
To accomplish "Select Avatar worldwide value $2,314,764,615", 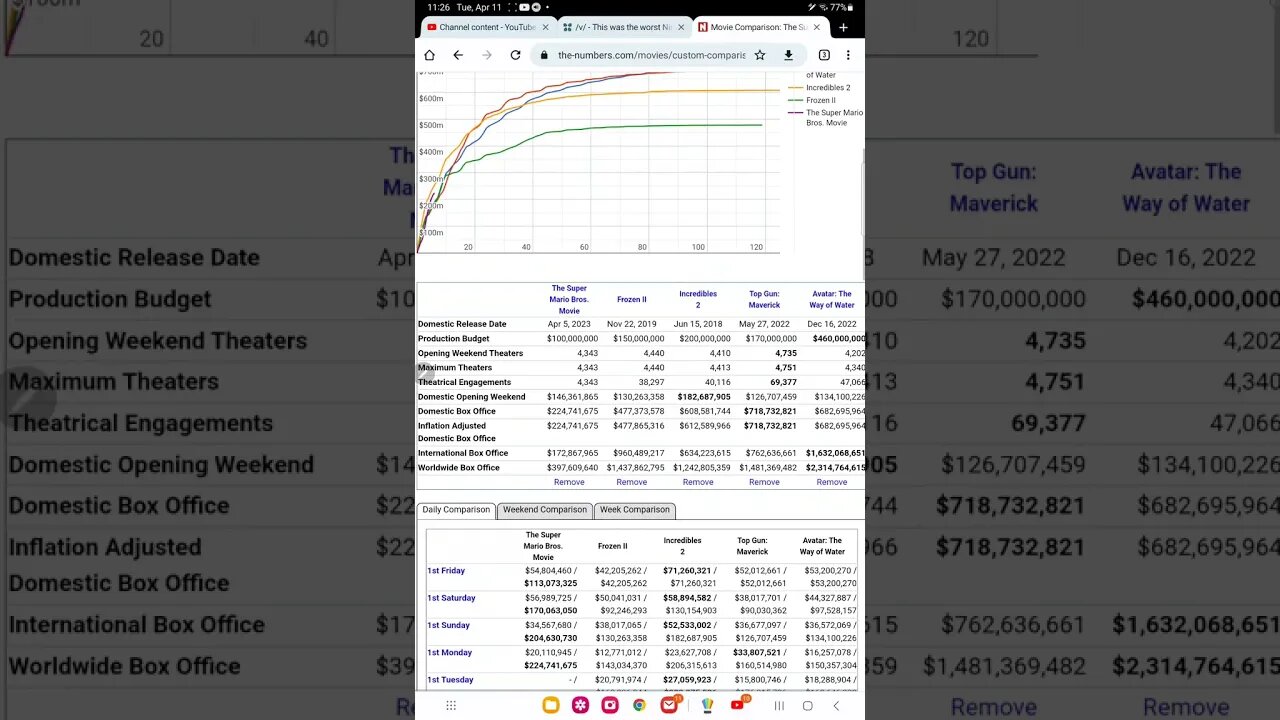I will pyautogui.click(x=835, y=468).
